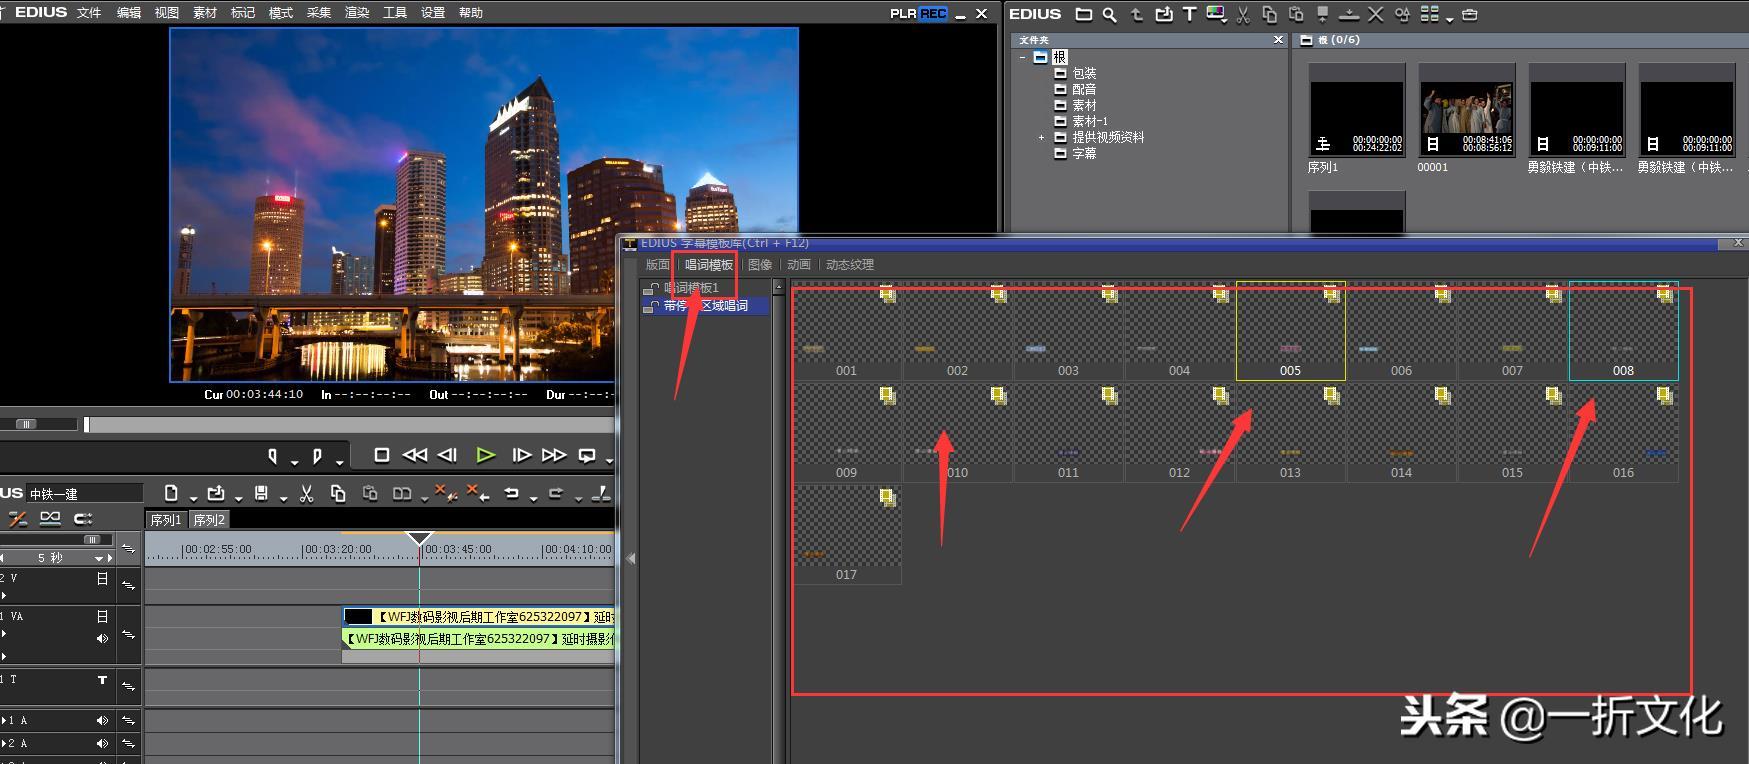Toggle video channel on 1 VA track

102,617
